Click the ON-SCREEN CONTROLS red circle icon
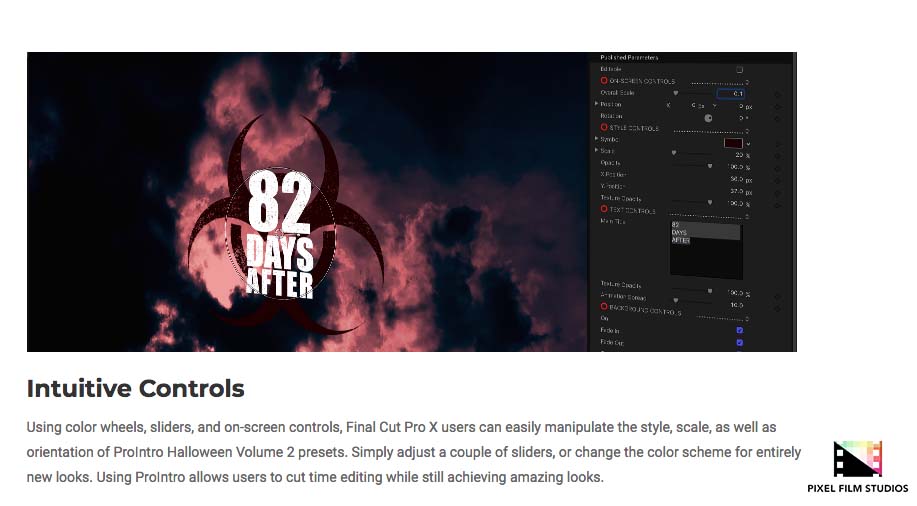Viewport: 917px width, 506px height. (x=604, y=81)
